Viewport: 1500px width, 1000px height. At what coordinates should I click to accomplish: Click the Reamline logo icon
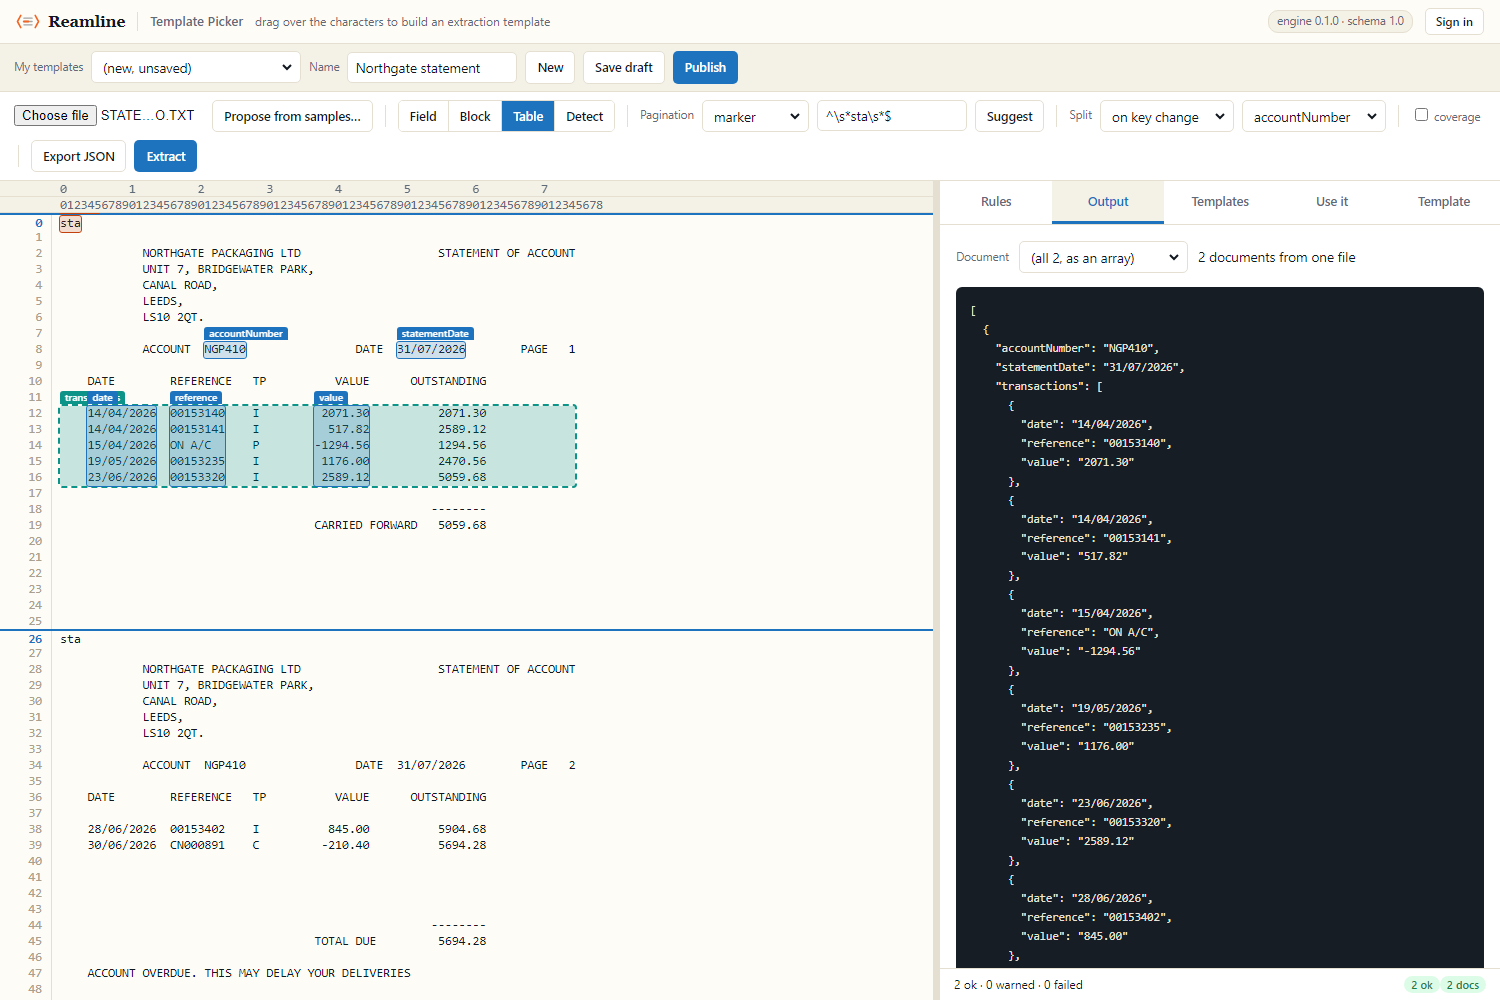click(x=28, y=21)
